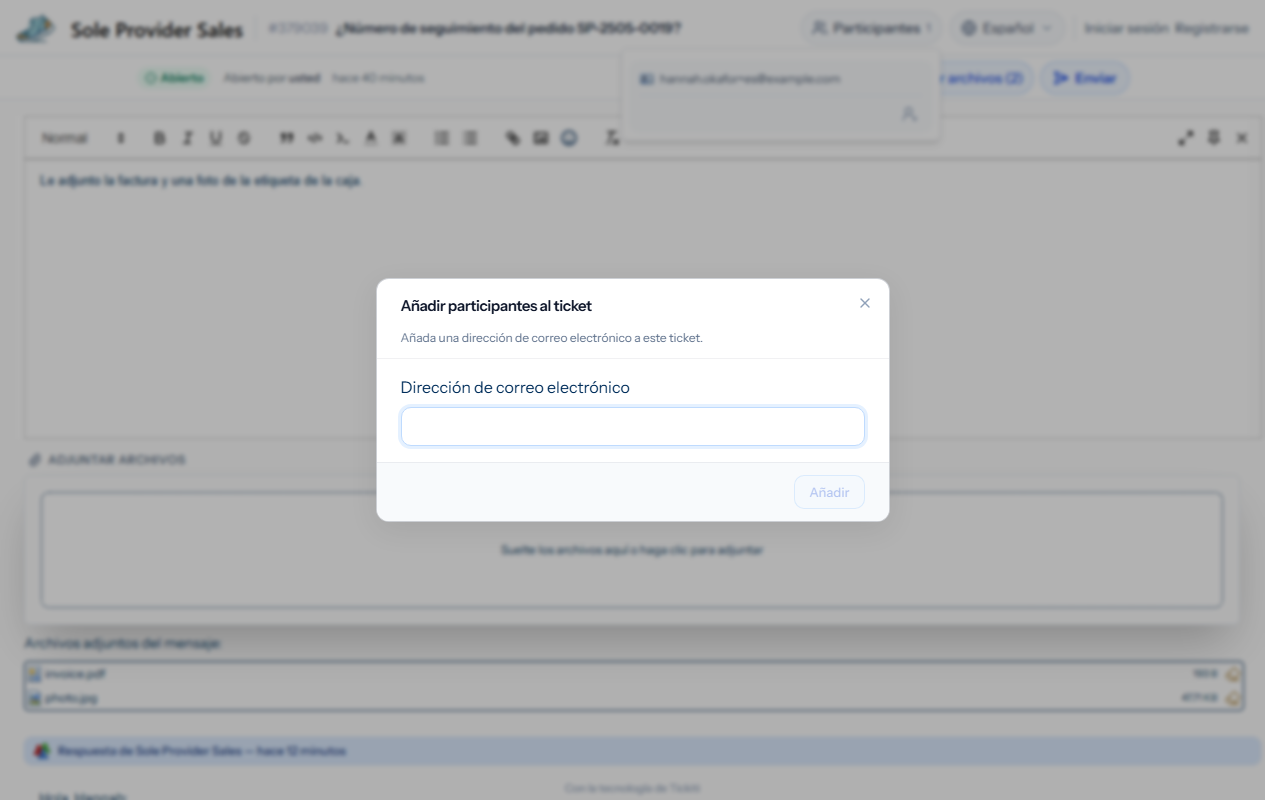Clear text formatting in editor toolbar

coord(613,138)
